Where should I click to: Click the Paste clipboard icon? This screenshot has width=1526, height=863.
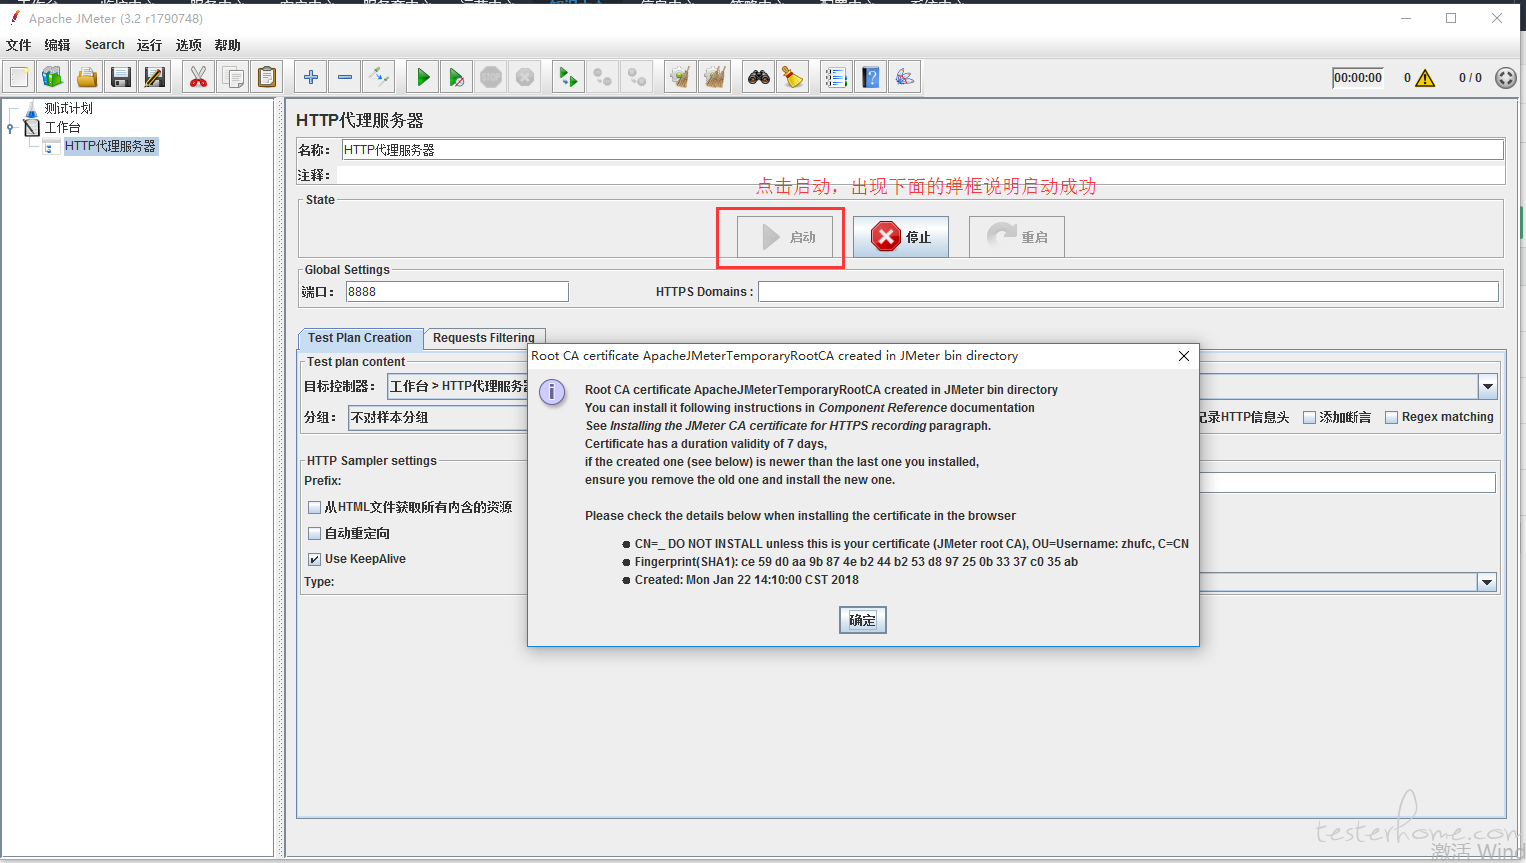[267, 77]
